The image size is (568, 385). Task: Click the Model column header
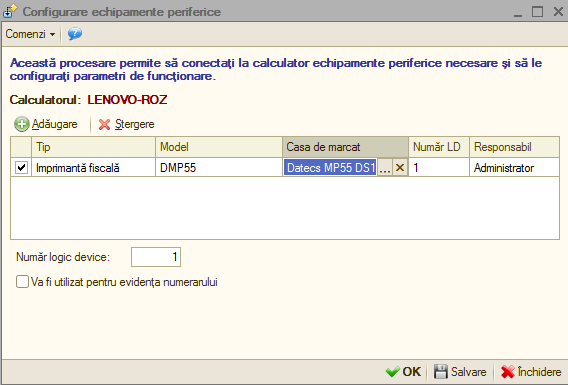click(x=219, y=147)
